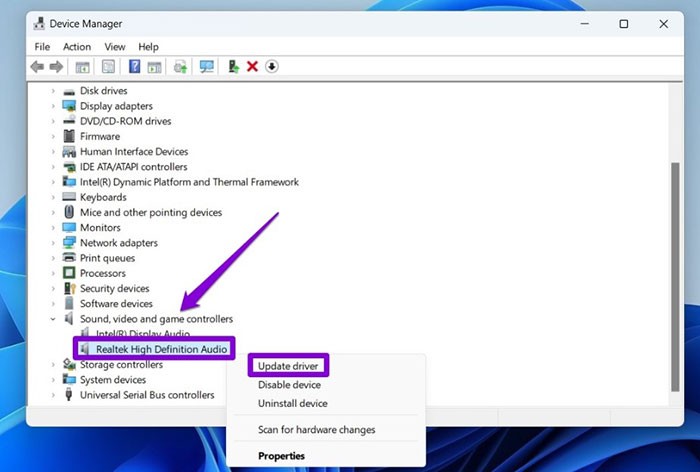Select the Display adapters device icon

click(69, 106)
